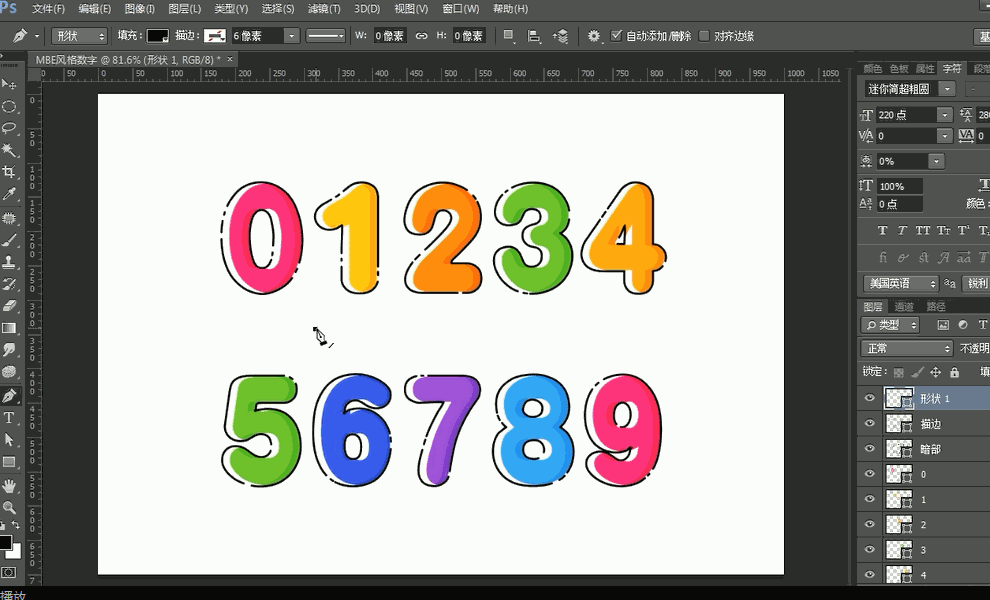Select the Zoom tool
Screen dimensions: 990x600
coord(9,508)
